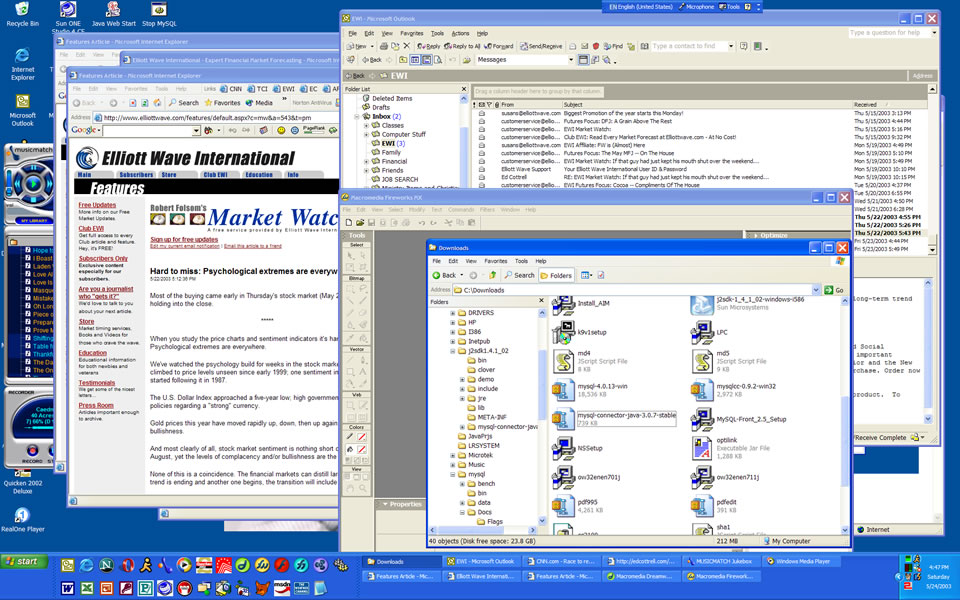The height and width of the screenshot is (600, 960).
Task: Select the EWI (3) folder in Outlook
Action: tap(388, 143)
